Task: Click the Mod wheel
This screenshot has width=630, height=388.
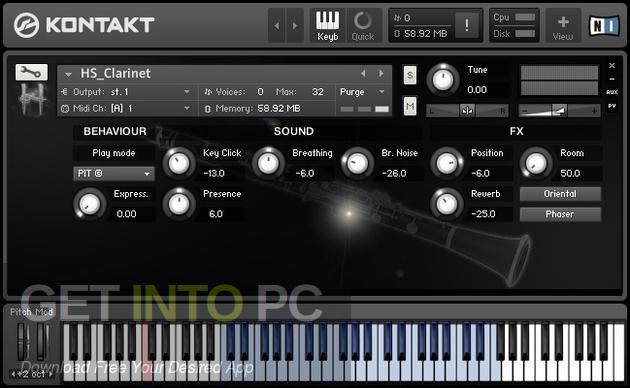Action: tap(42, 341)
